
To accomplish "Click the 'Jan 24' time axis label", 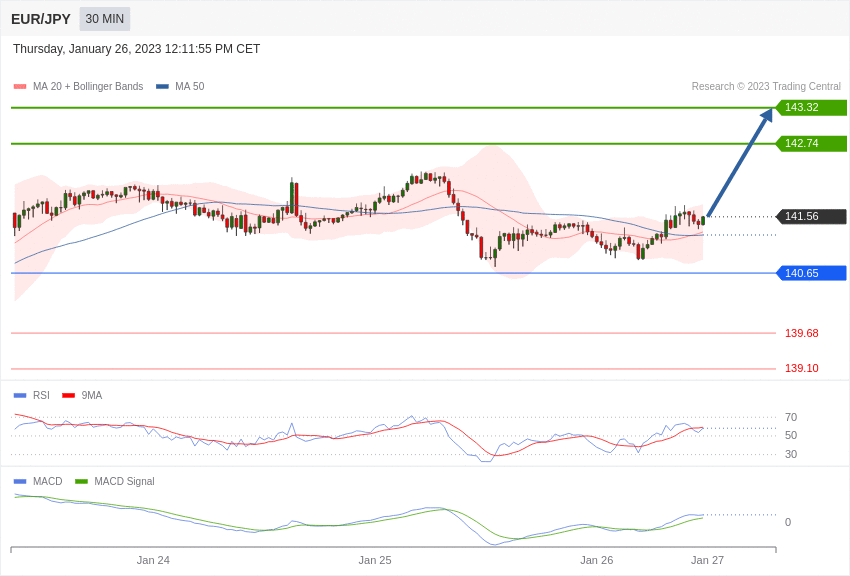I will point(153,560).
